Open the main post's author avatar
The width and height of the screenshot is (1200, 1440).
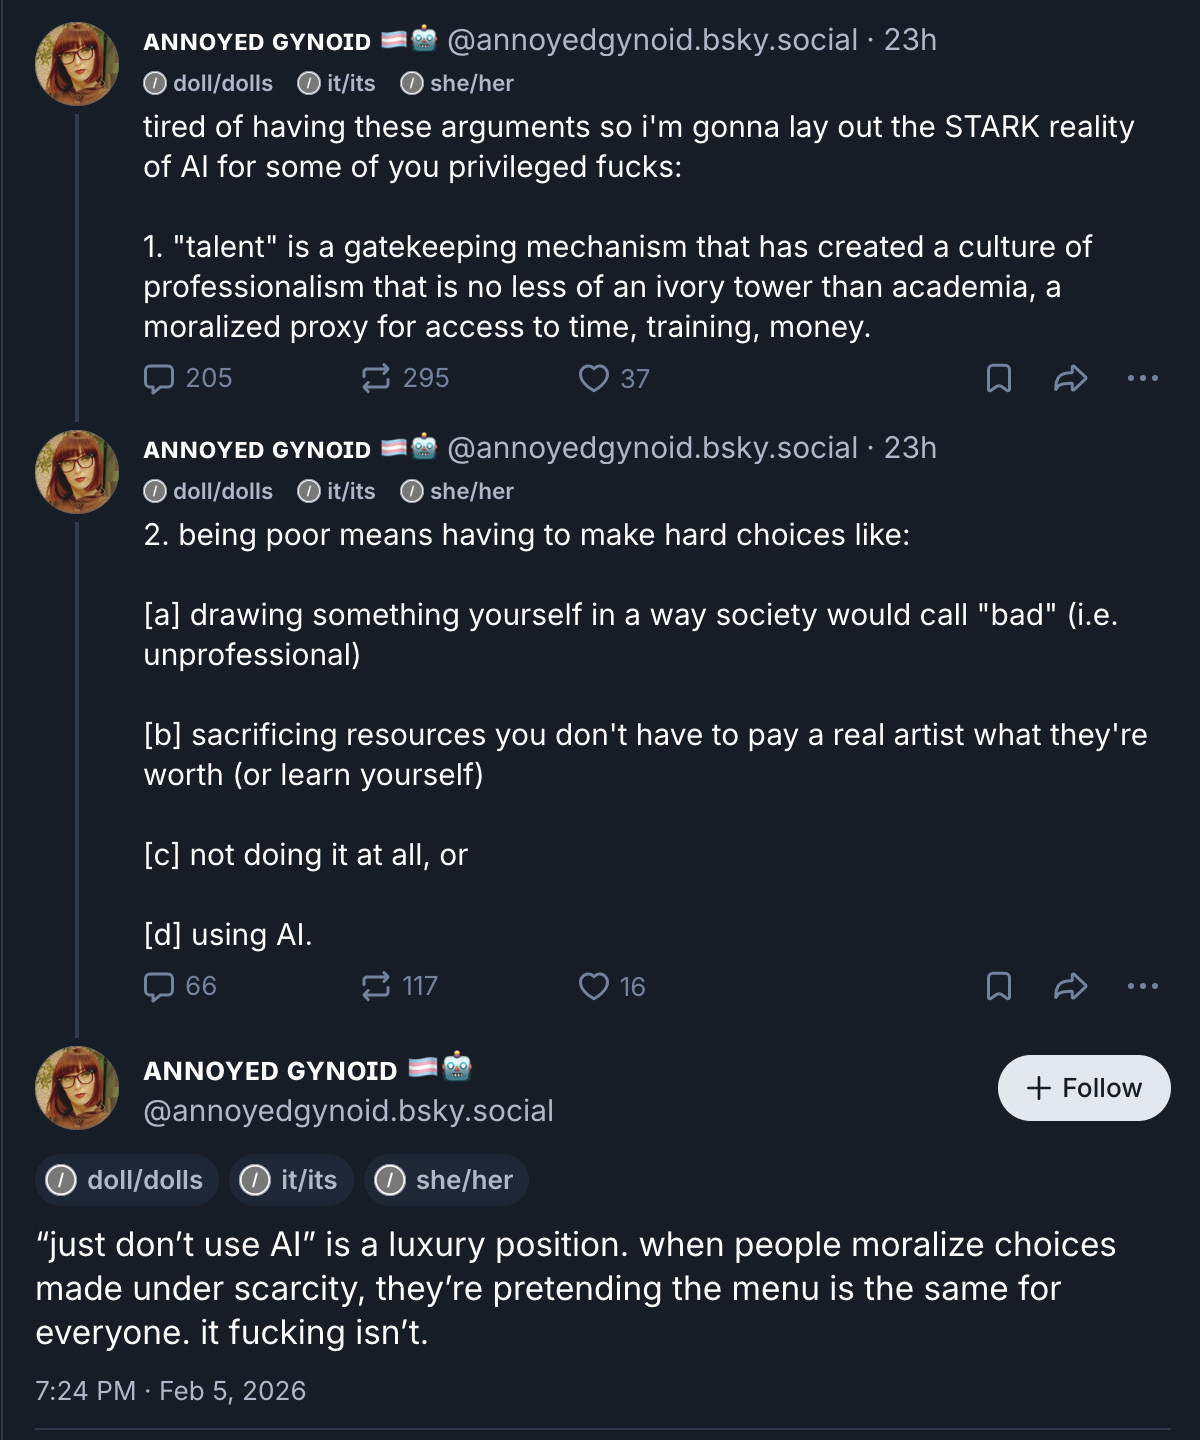pos(77,1088)
